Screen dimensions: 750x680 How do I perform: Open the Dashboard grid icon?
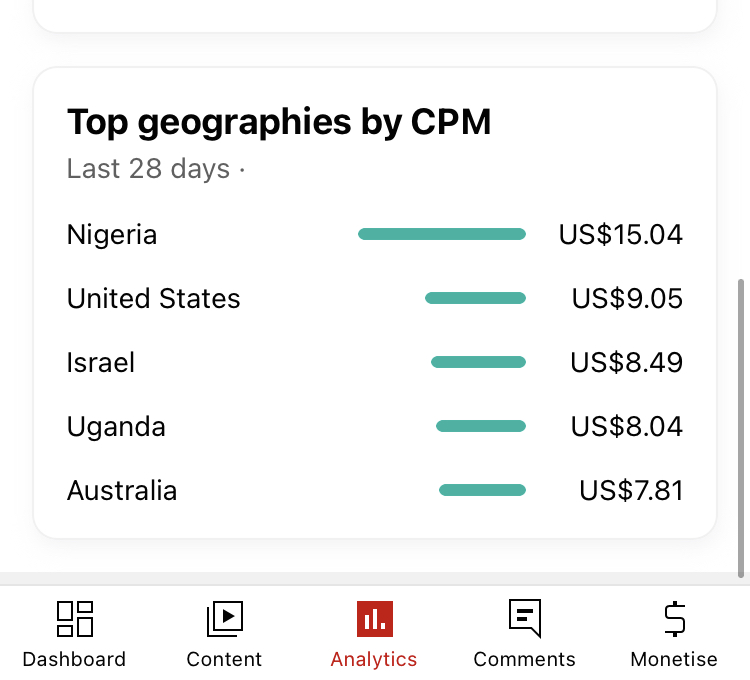point(75,619)
